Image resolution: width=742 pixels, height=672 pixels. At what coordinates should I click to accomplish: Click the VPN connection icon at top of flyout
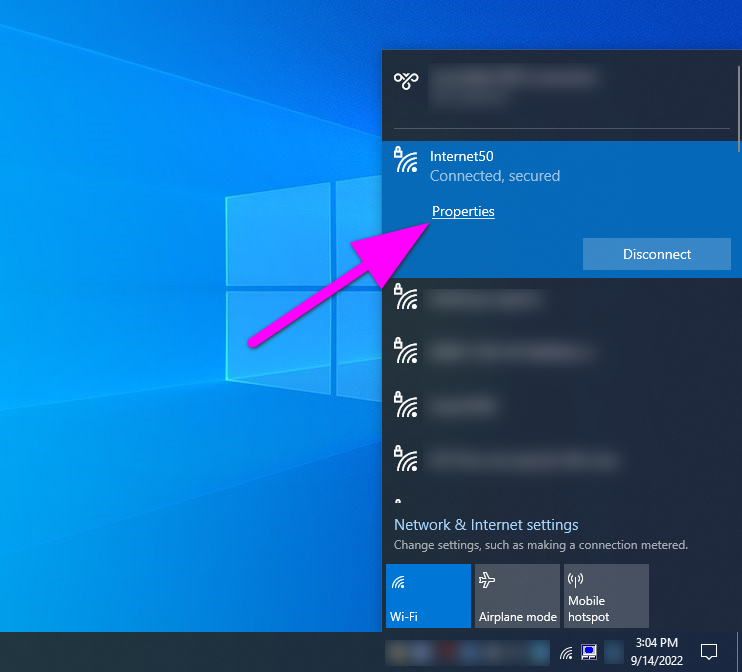pyautogui.click(x=406, y=81)
